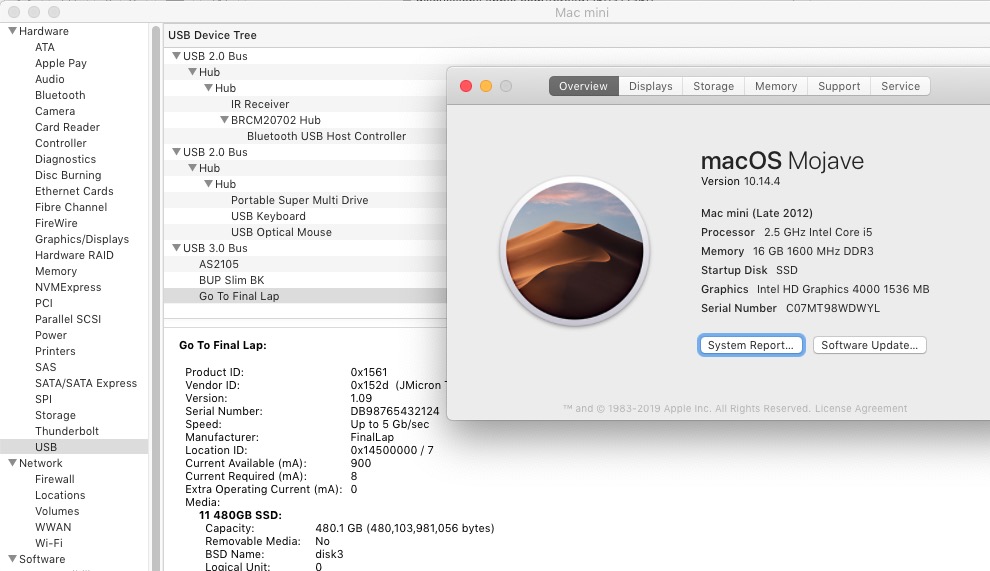990x571 pixels.
Task: Select WWAN under Network
Action: coord(53,527)
